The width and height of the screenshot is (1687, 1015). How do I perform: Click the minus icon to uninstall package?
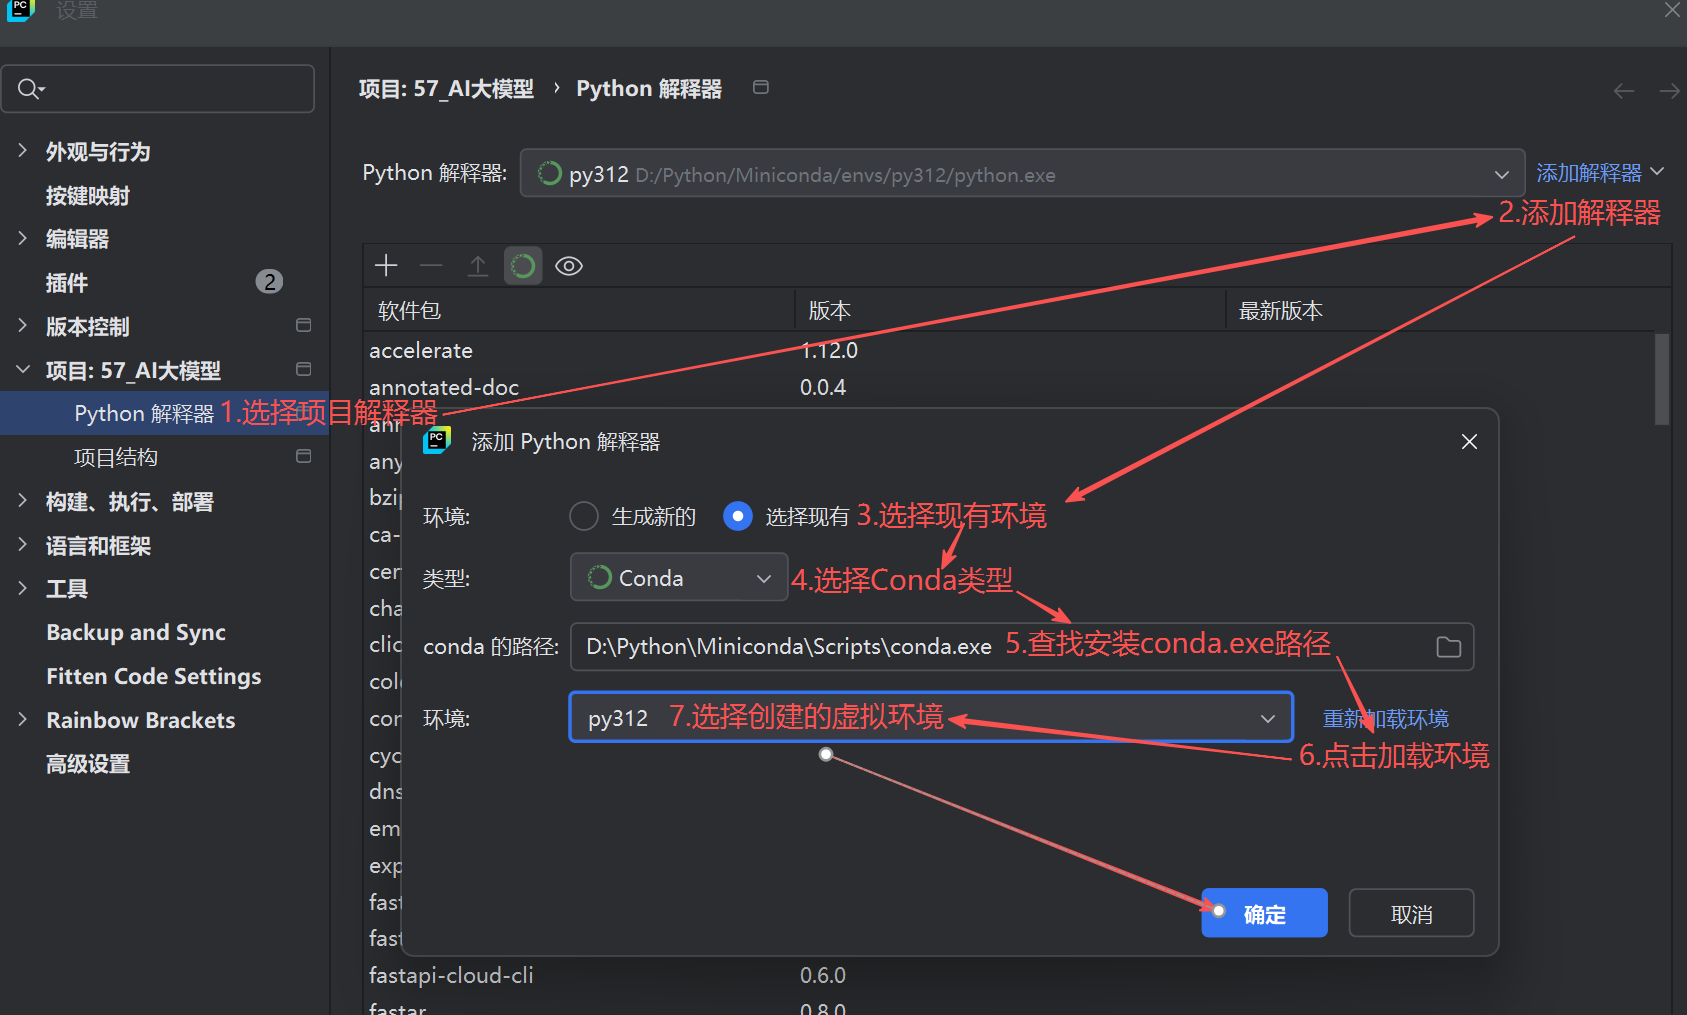(x=431, y=265)
